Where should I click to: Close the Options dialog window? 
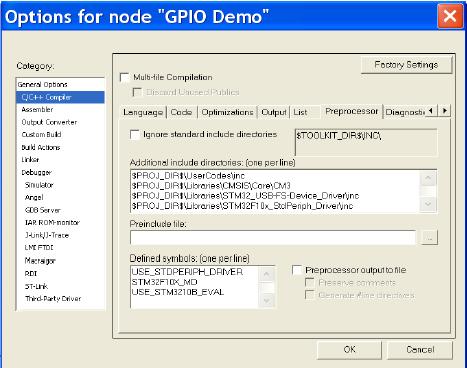click(x=450, y=15)
